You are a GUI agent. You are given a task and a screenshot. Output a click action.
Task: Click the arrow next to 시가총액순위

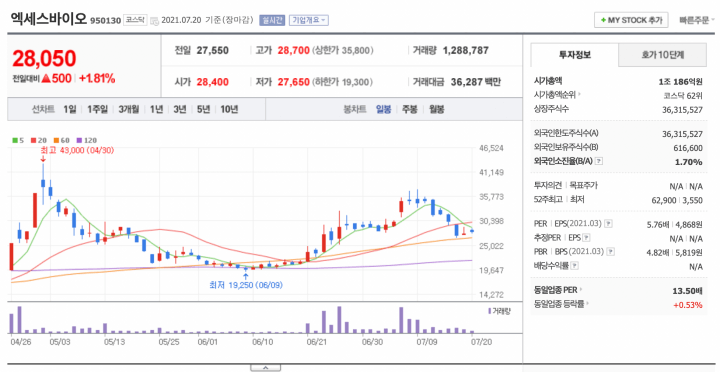click(579, 95)
